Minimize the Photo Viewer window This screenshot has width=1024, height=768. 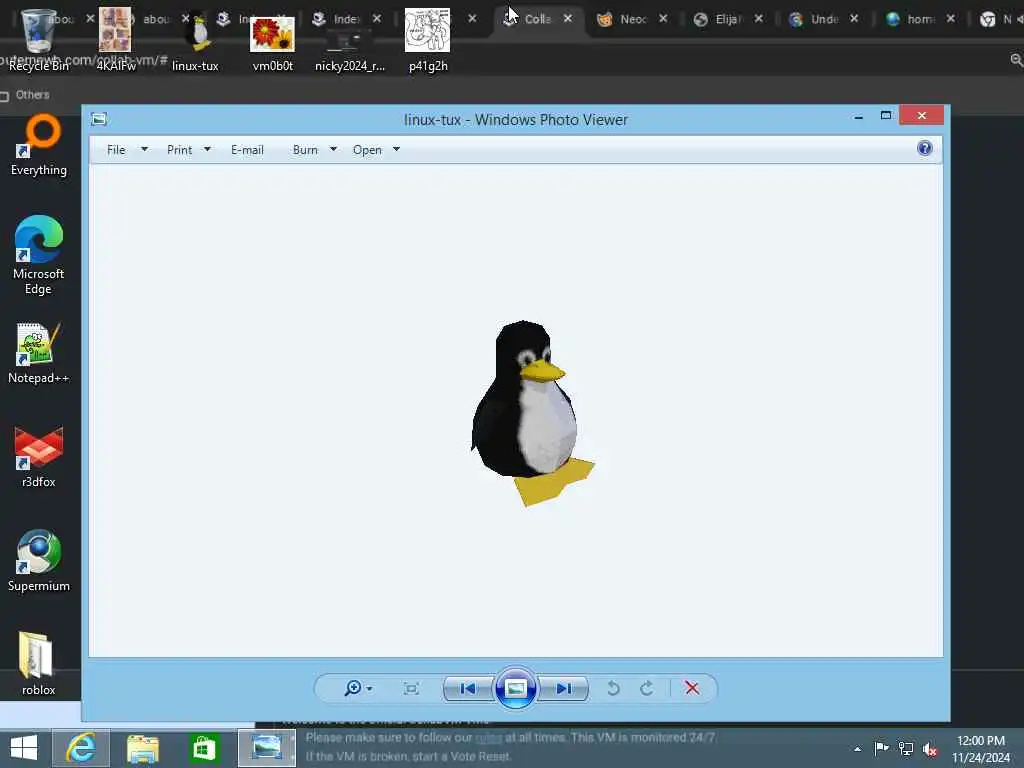(x=859, y=116)
